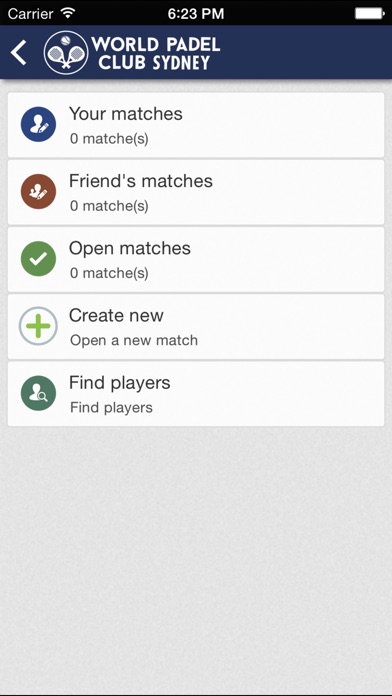Tap 0 matche(s) under Open matches
Image resolution: width=392 pixels, height=696 pixels.
[109, 273]
